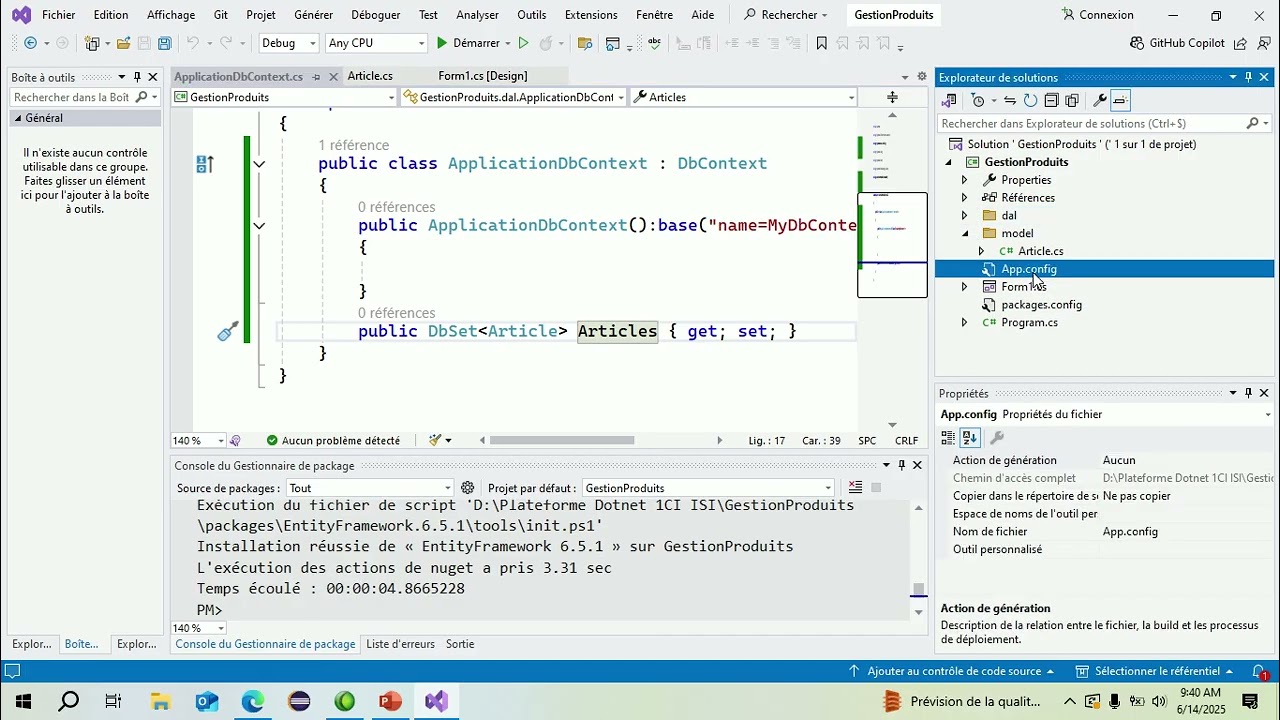Click the bookmark icon in toolbar
This screenshot has width=1280, height=720.
tap(821, 43)
